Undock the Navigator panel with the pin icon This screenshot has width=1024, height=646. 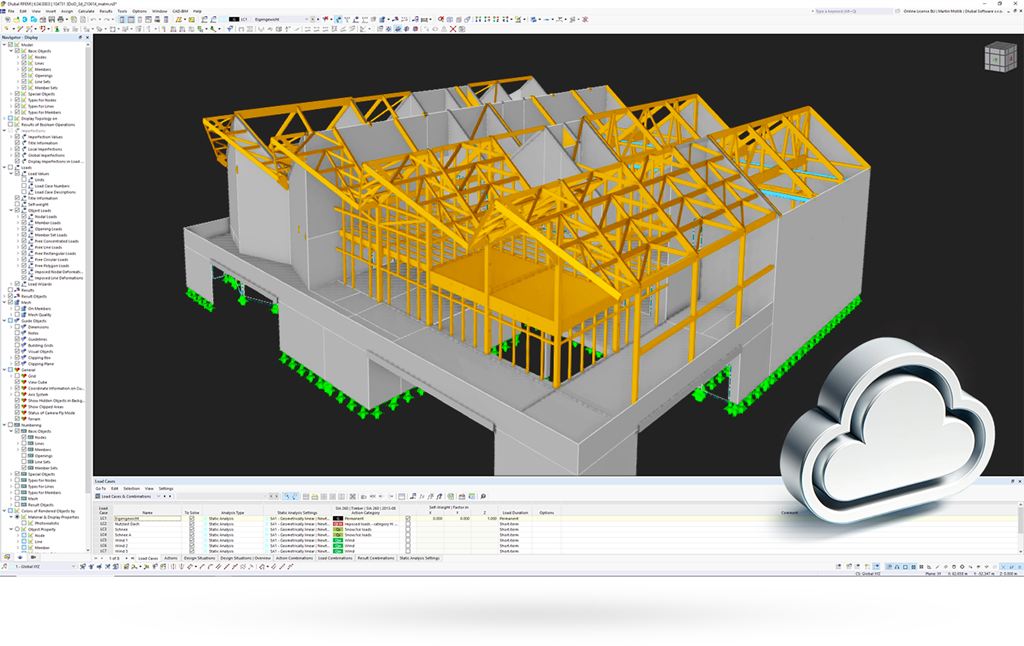[80, 37]
